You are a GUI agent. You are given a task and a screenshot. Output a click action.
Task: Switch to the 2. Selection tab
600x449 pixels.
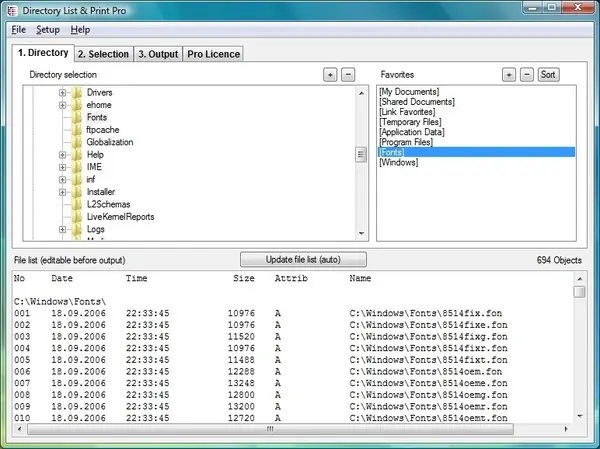click(x=103, y=54)
